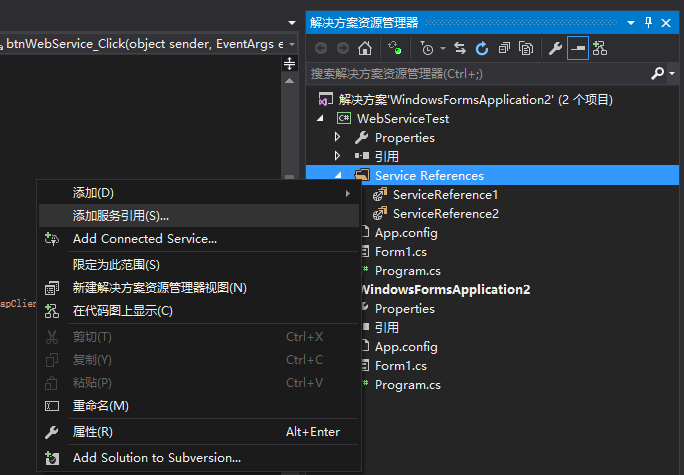Click the code map diagram icon in the toolbar
Viewport: 684px width, 475px height.
click(600, 48)
